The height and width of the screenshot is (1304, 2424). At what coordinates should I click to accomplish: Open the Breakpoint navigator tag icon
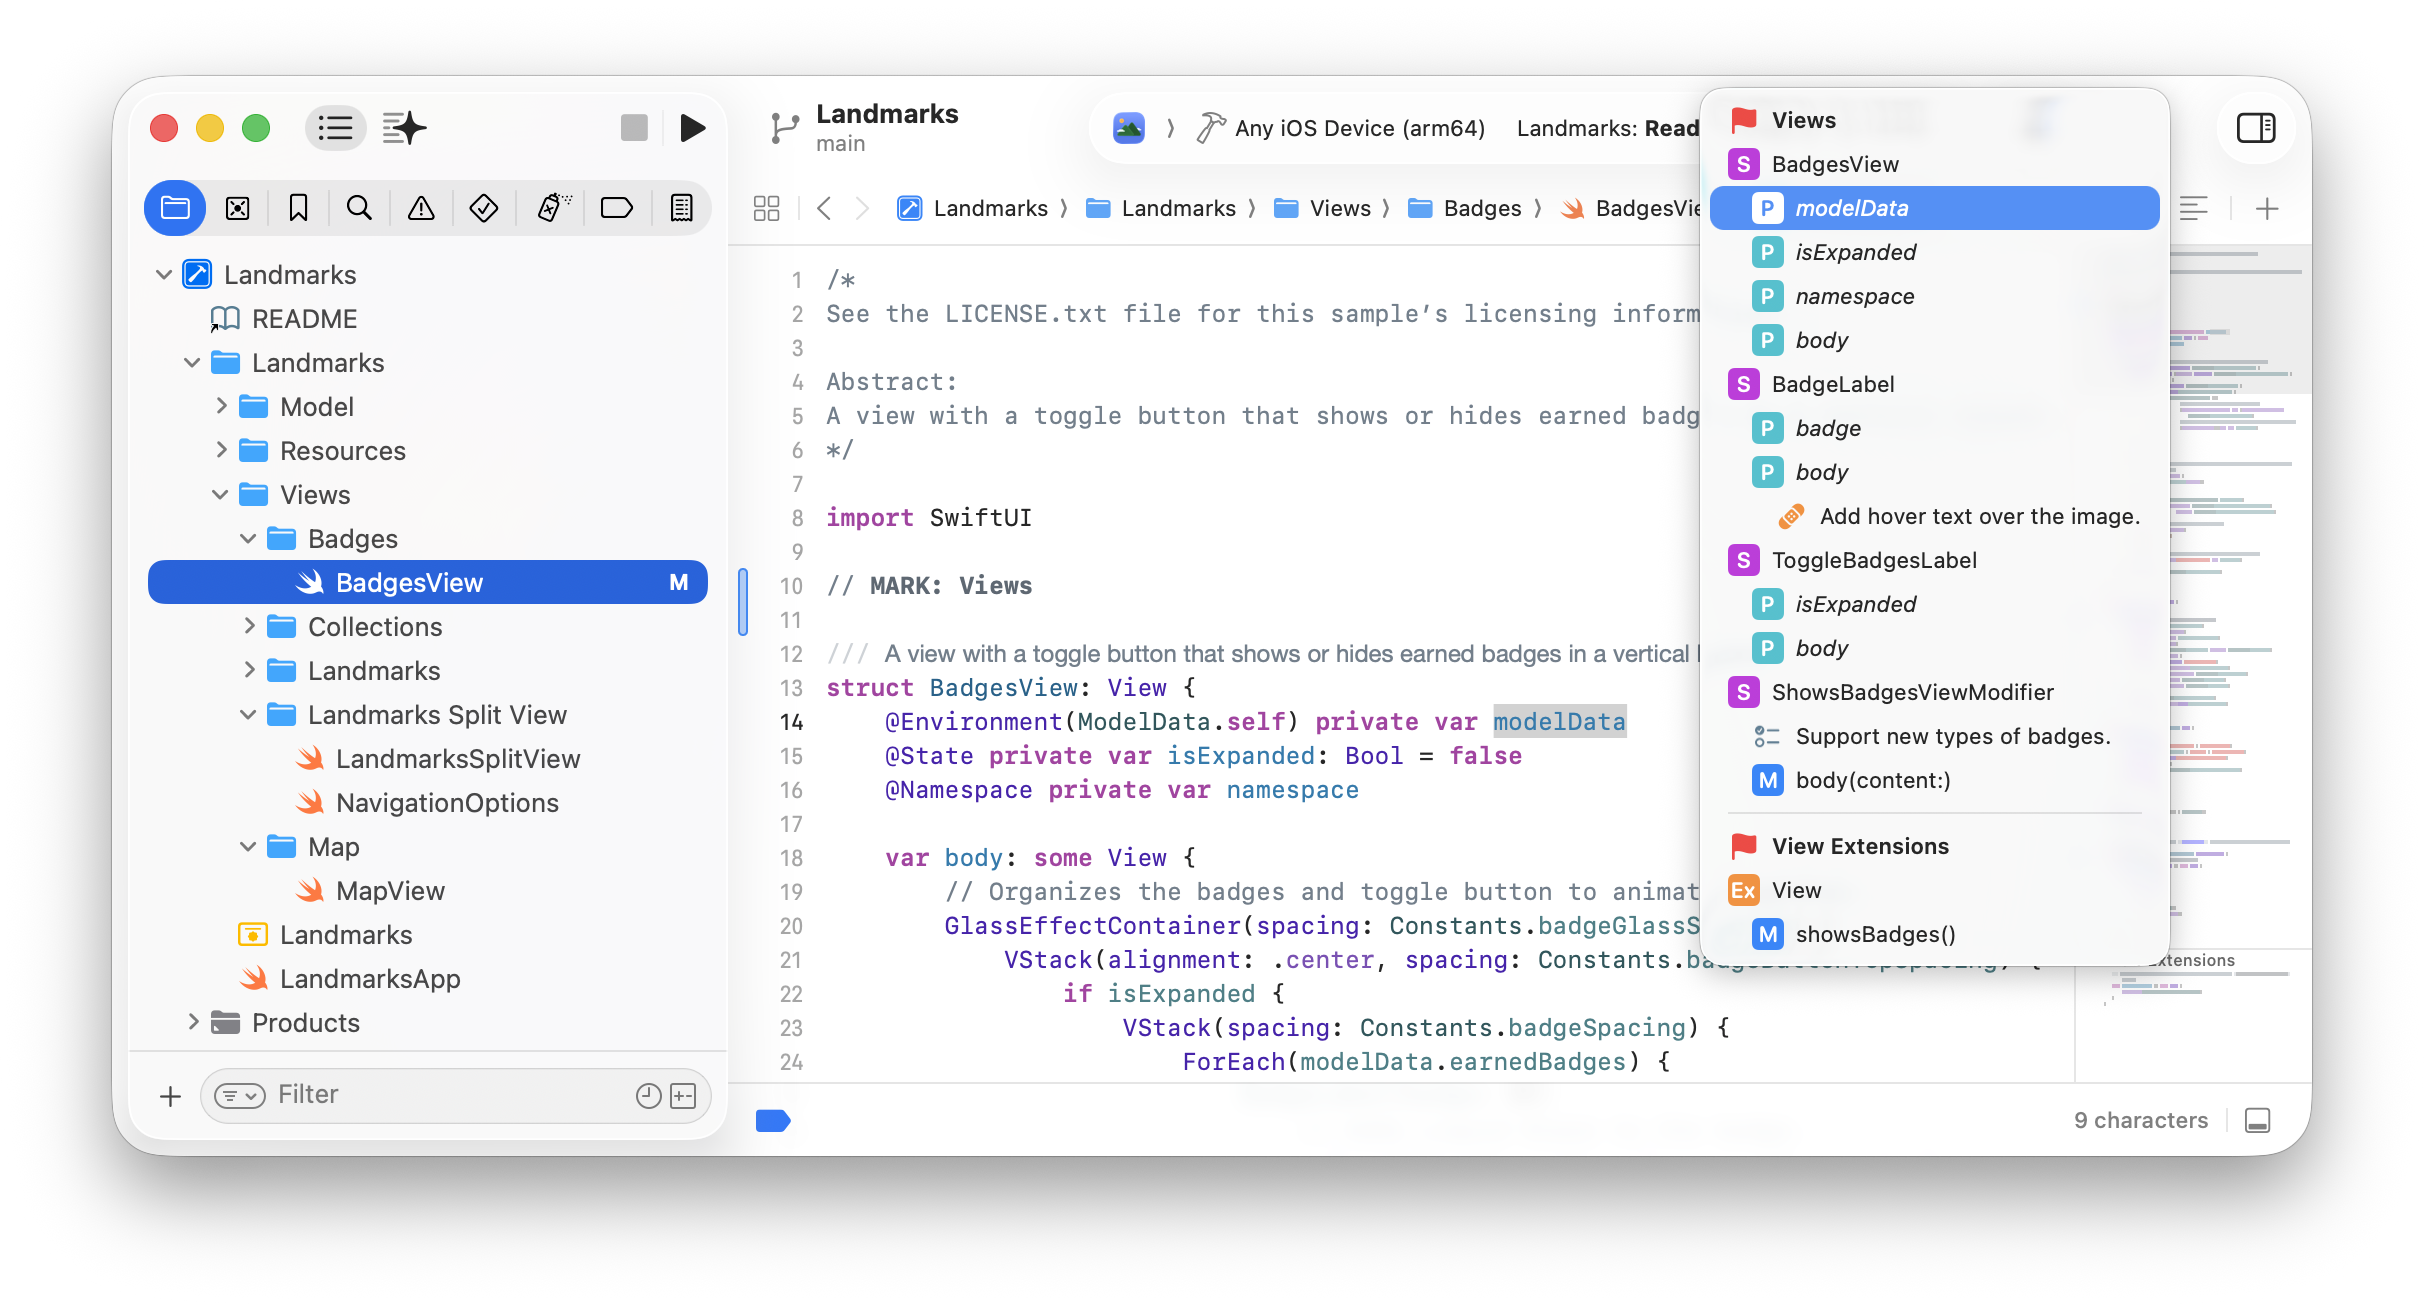pyautogui.click(x=617, y=208)
